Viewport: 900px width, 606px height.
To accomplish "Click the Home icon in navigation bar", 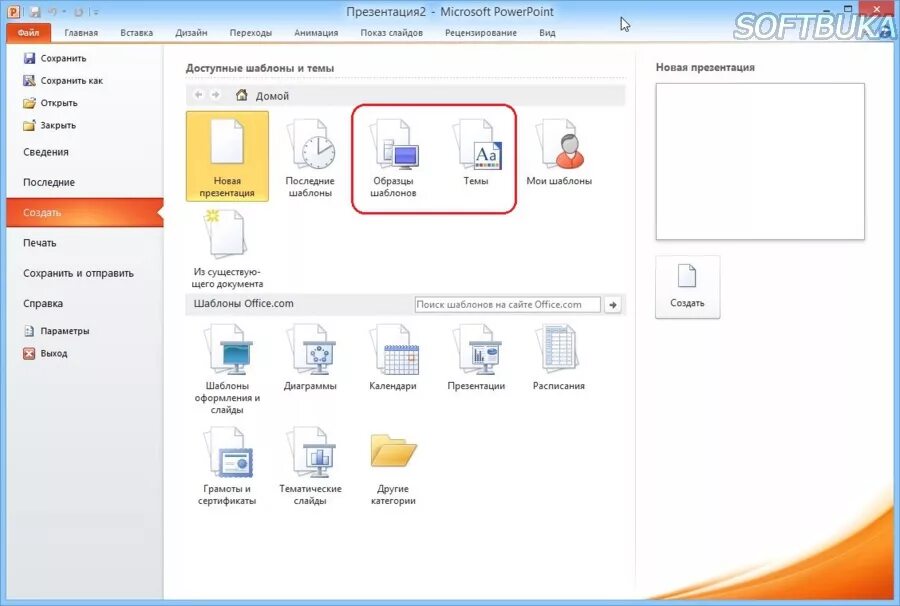I will coord(242,95).
